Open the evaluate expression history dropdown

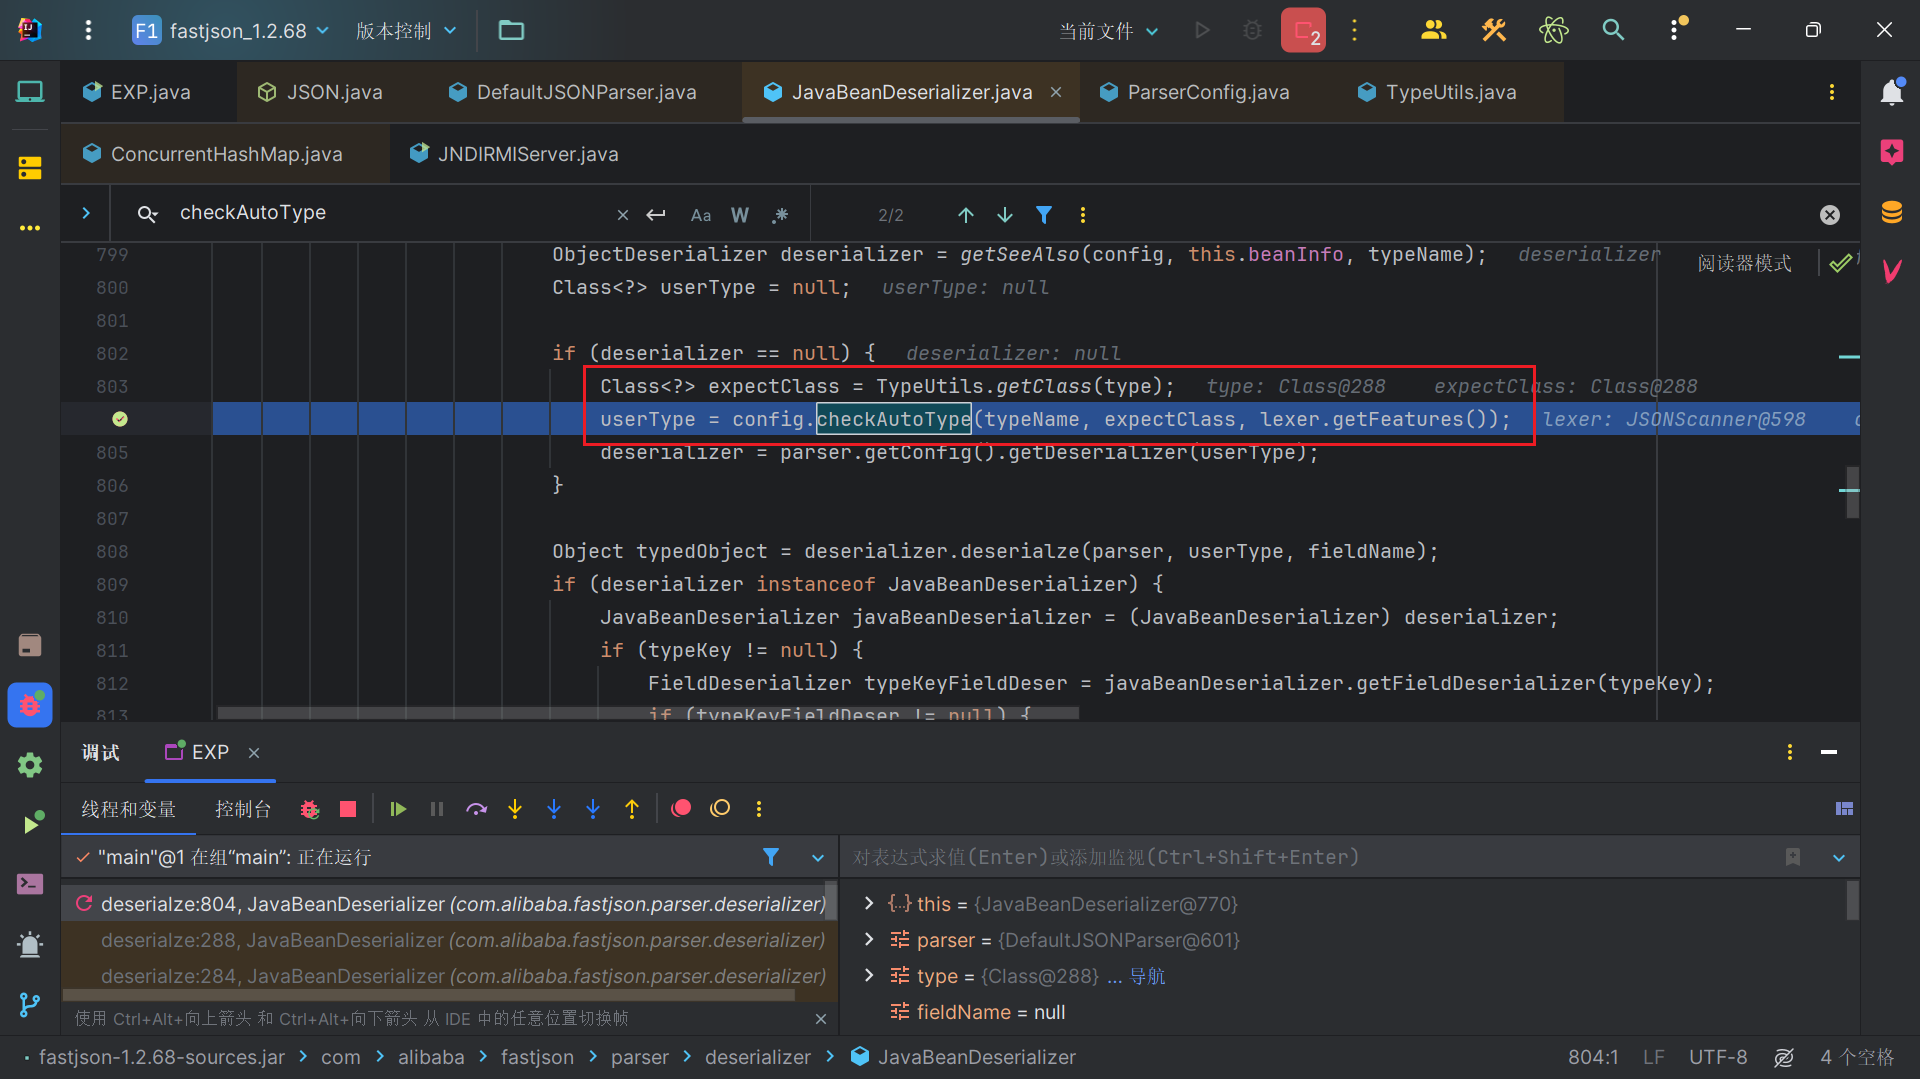coord(1839,858)
